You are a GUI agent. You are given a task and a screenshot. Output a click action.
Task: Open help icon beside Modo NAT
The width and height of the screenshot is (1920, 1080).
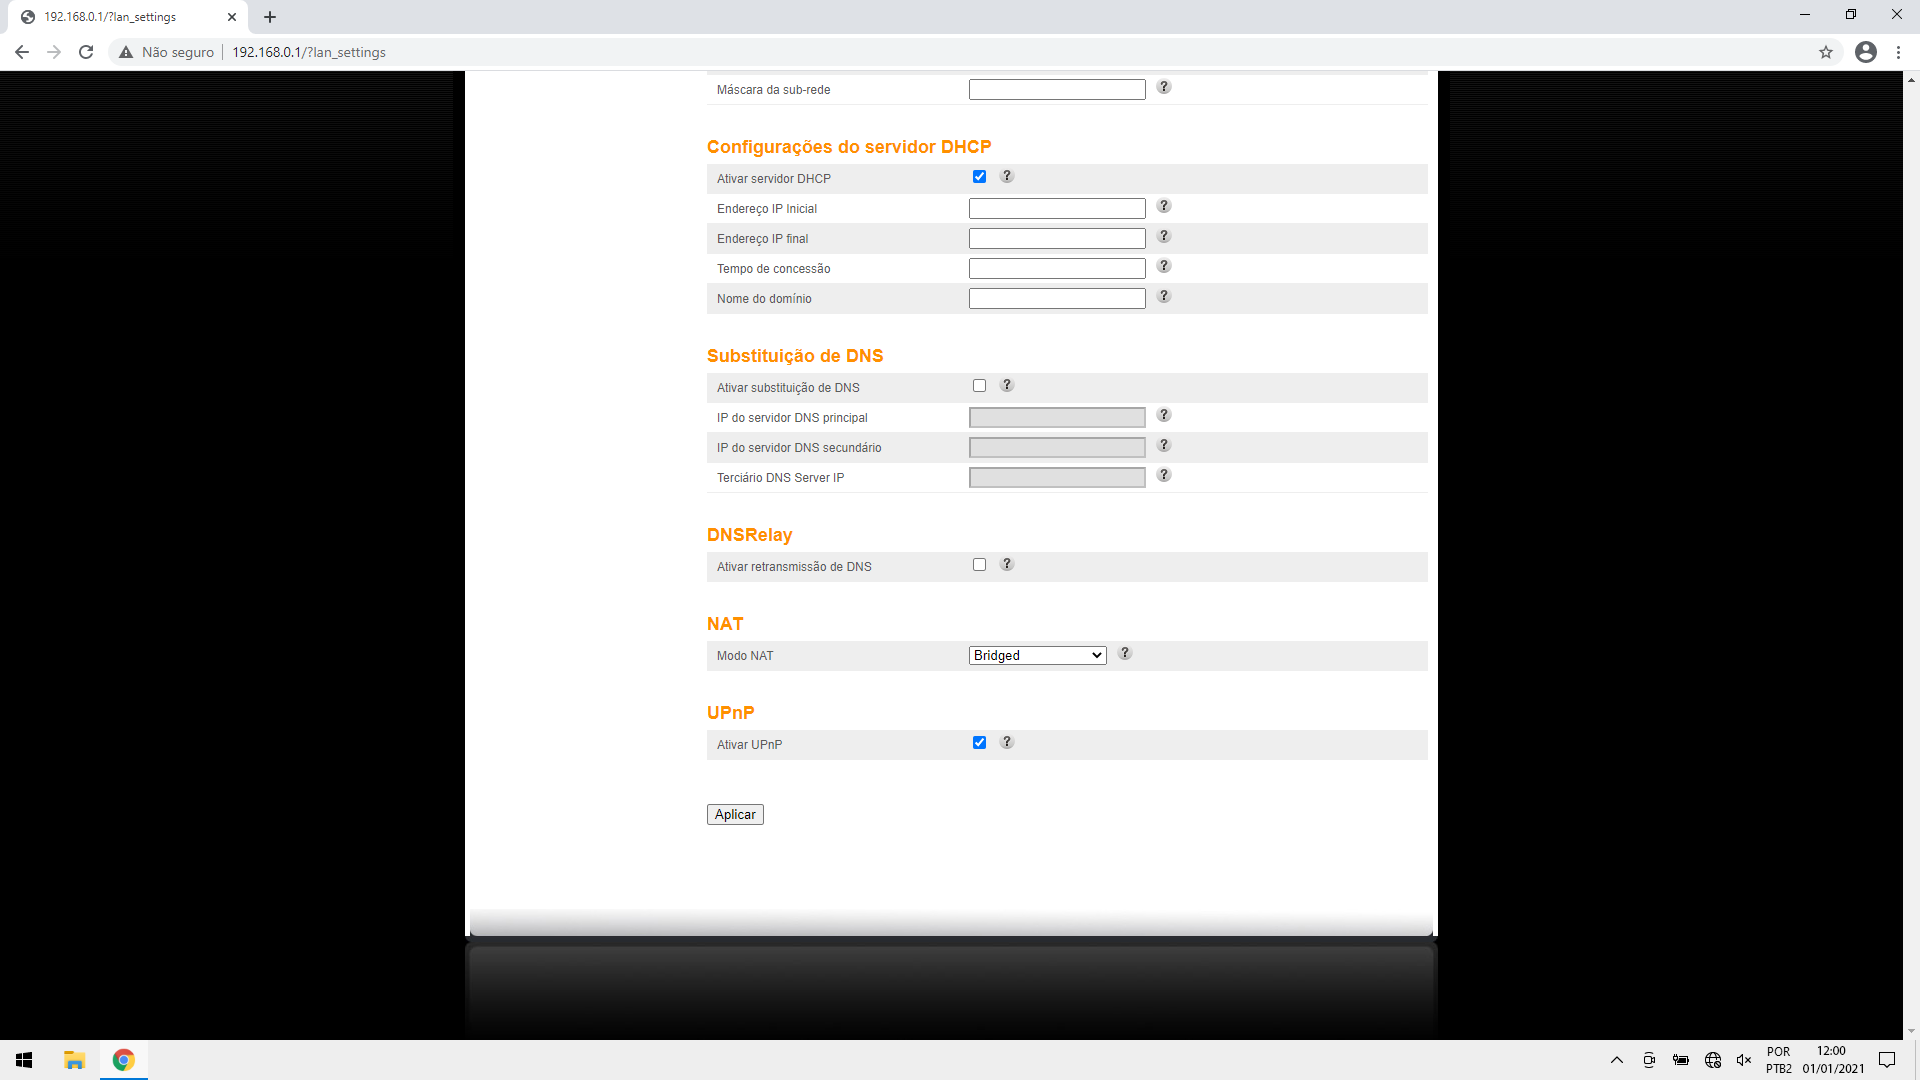[x=1125, y=653]
